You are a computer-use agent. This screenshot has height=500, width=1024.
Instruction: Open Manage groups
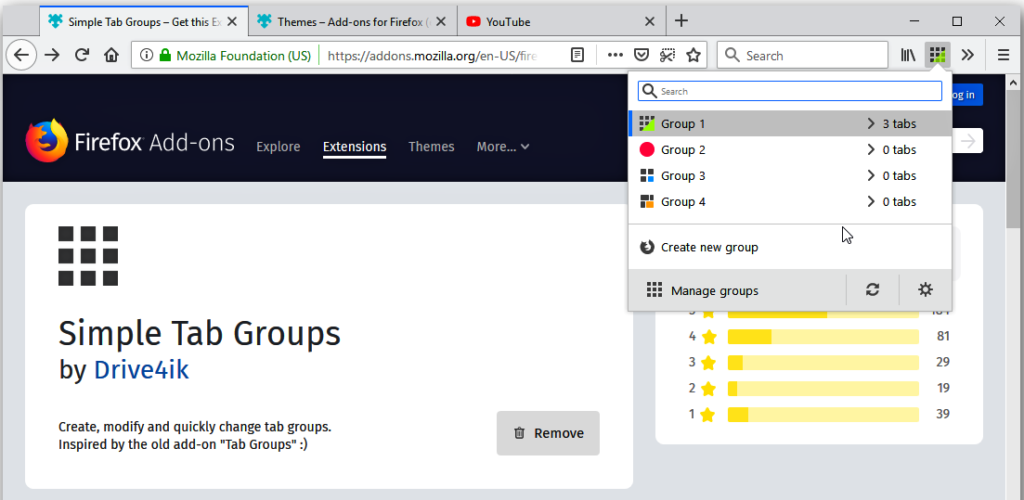point(737,290)
